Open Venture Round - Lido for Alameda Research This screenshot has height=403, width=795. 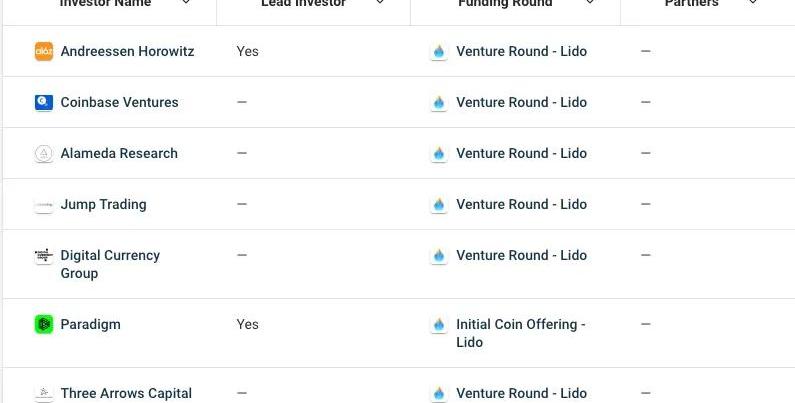tap(521, 153)
